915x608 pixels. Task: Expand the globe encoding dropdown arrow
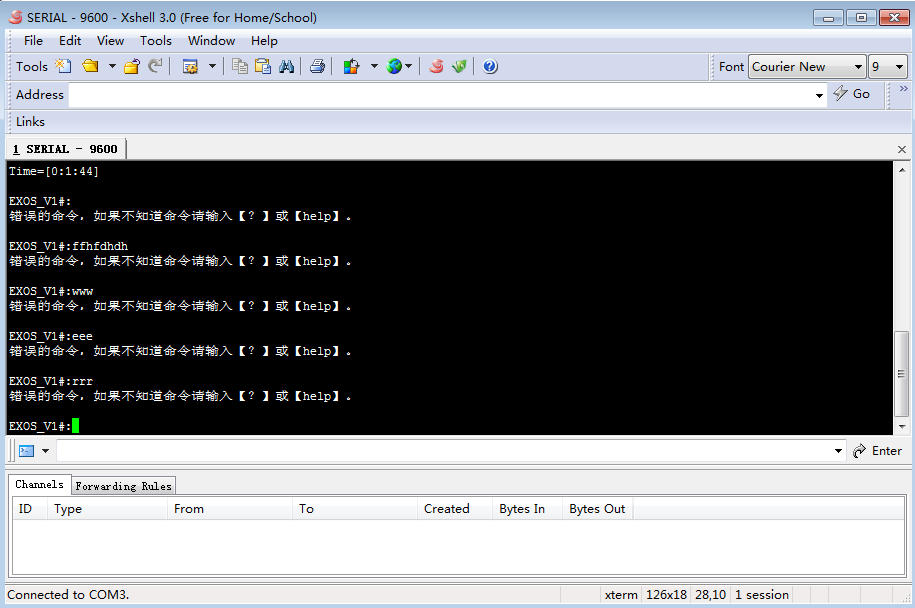(x=408, y=67)
